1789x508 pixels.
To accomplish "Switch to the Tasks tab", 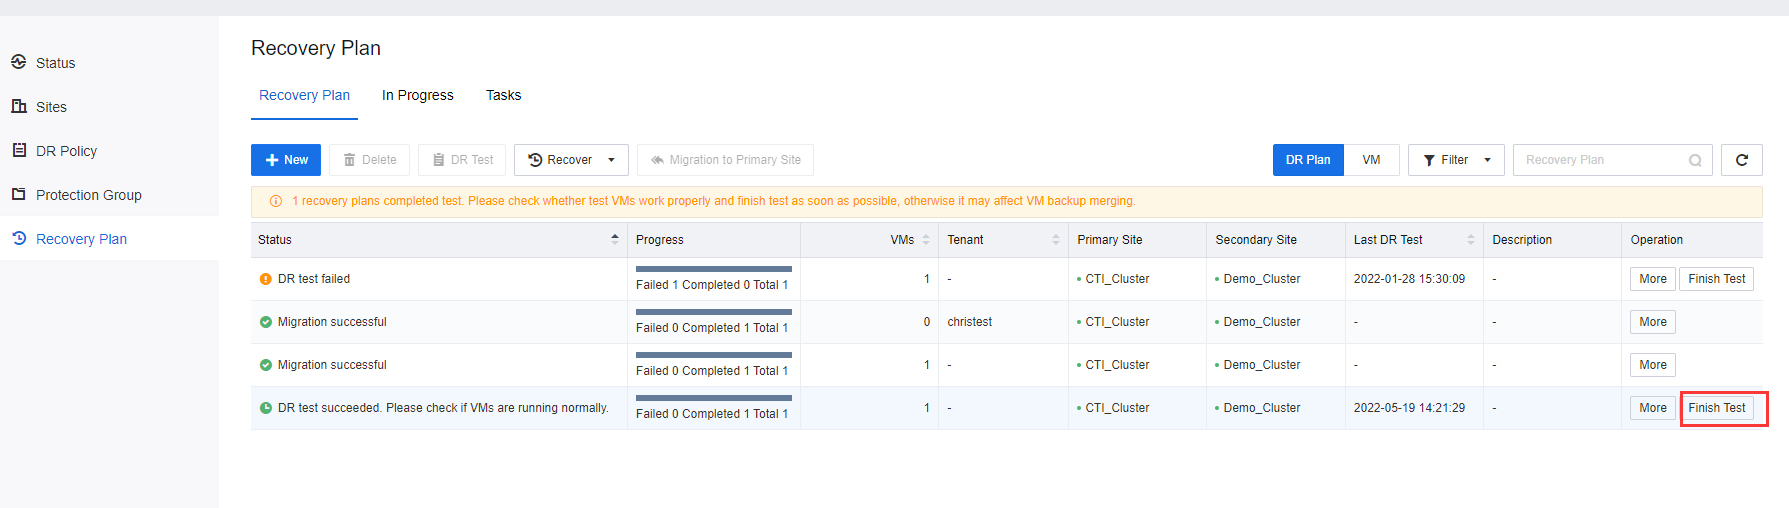I will (503, 95).
